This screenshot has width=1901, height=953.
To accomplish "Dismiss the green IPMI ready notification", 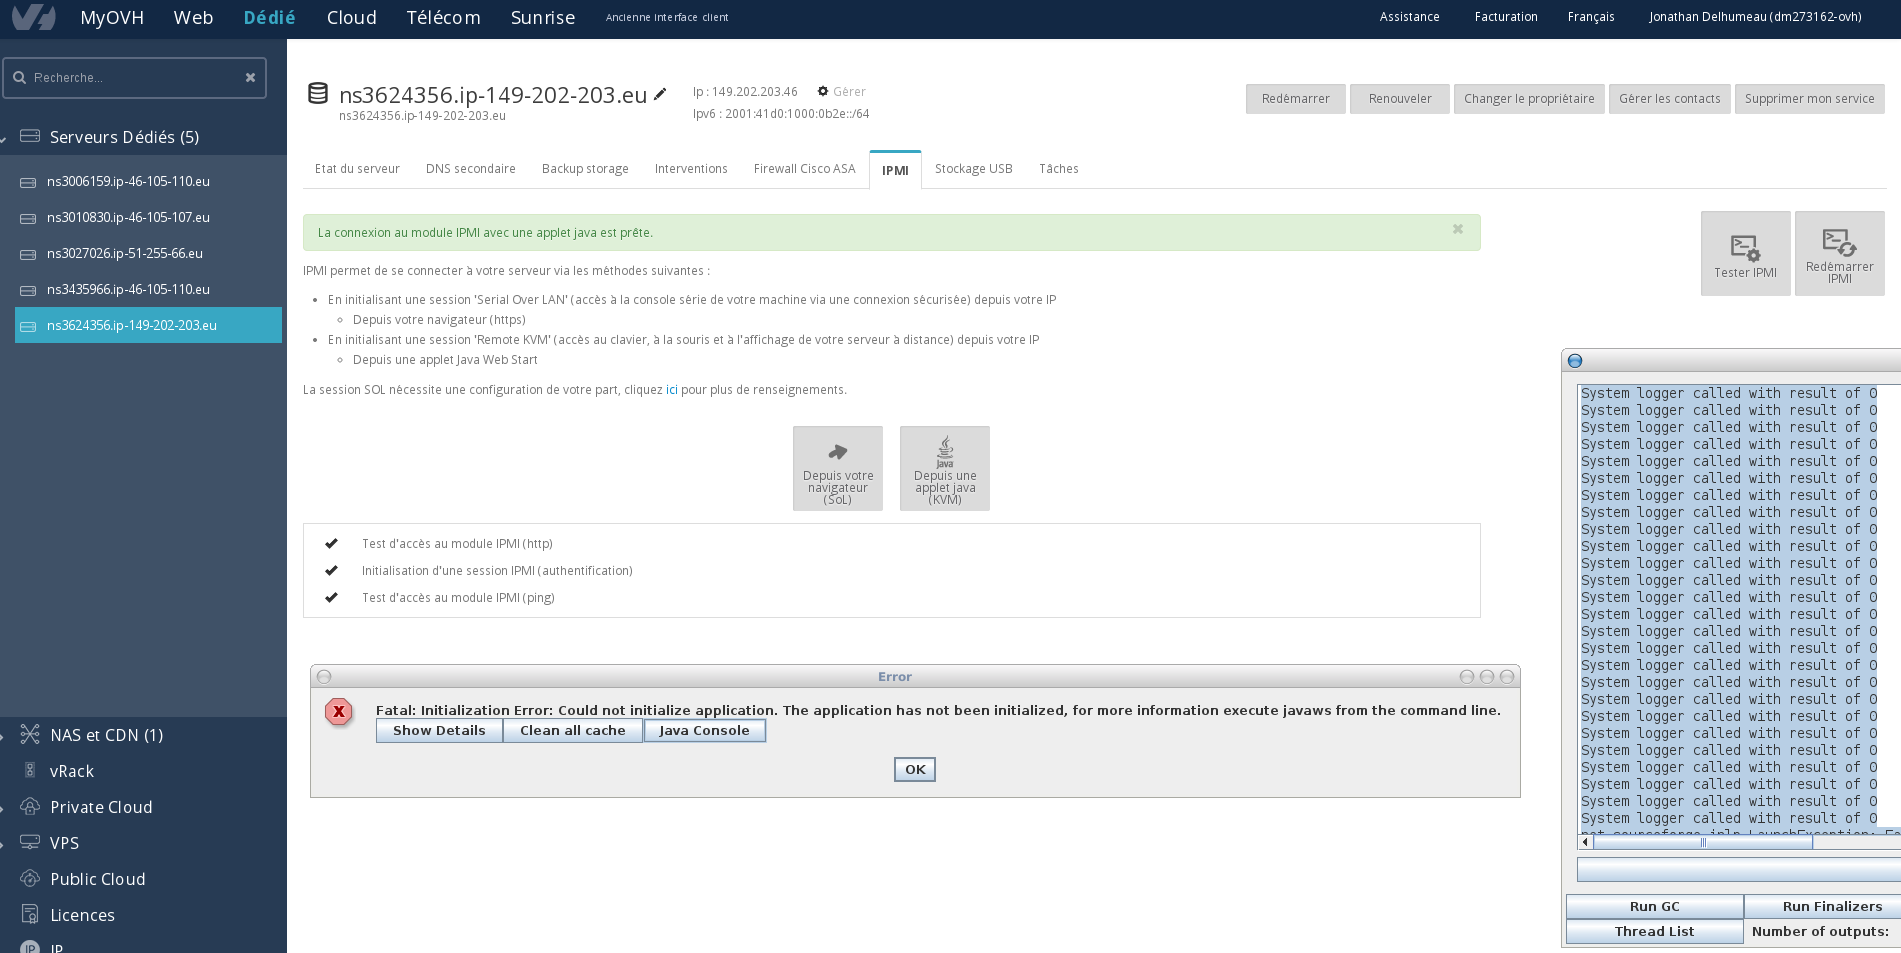I will [1458, 229].
